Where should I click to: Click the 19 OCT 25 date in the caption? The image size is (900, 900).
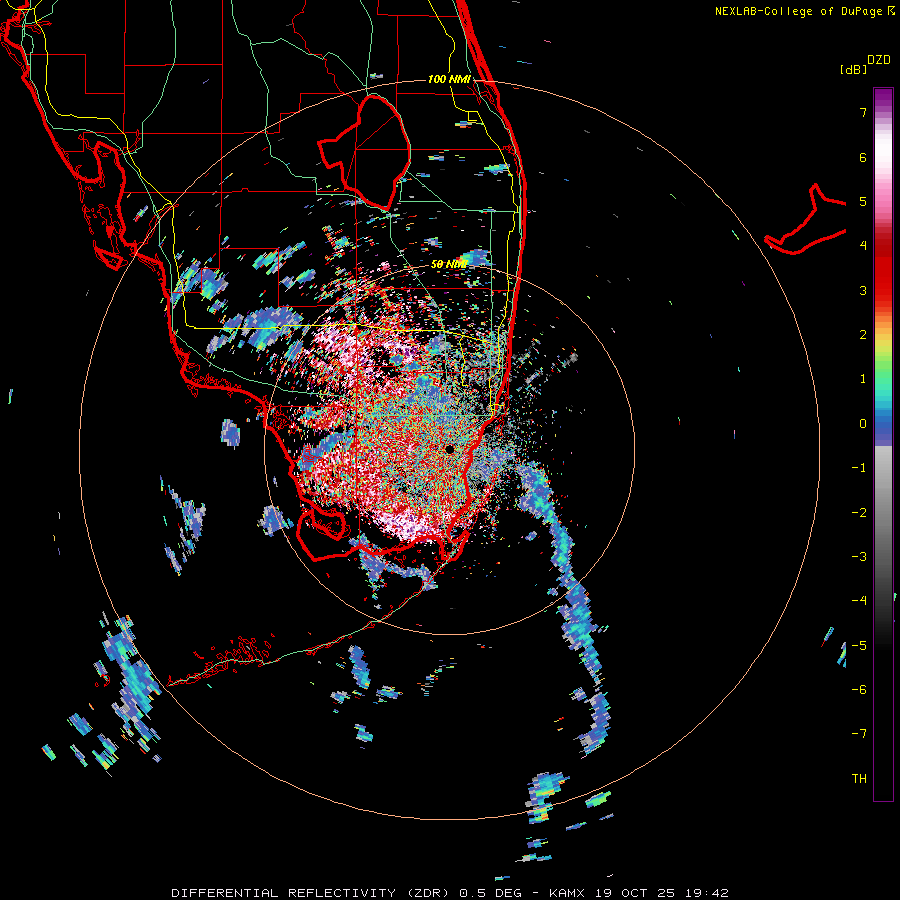(x=634, y=893)
